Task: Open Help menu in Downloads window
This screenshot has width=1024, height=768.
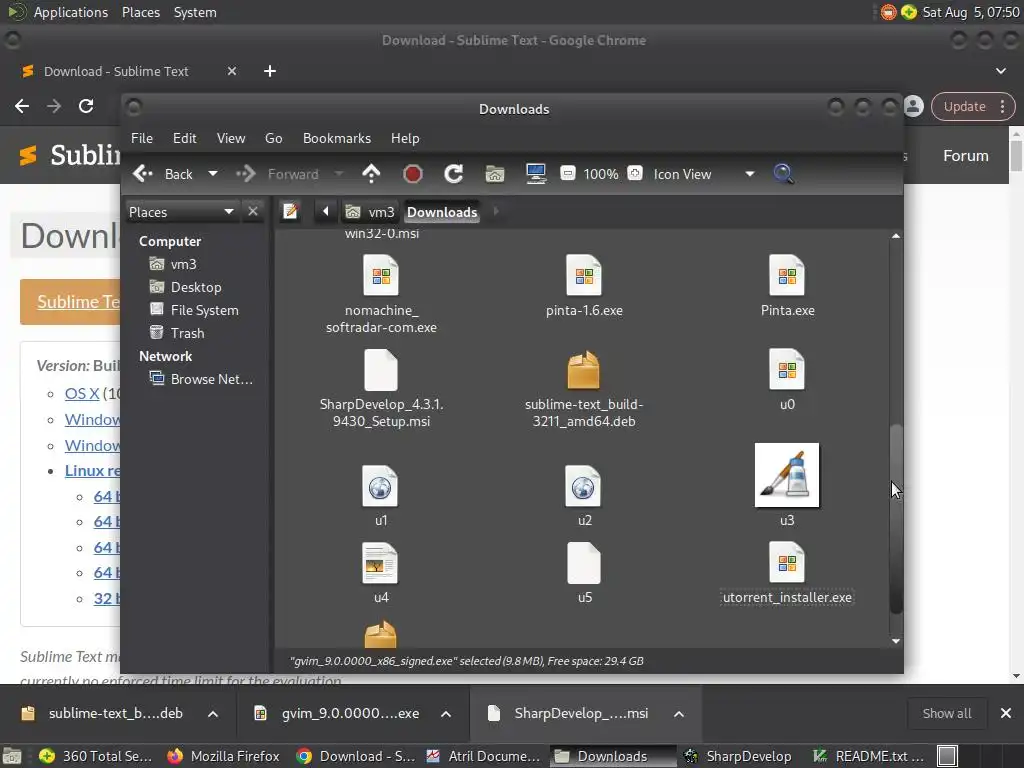Action: tap(405, 138)
